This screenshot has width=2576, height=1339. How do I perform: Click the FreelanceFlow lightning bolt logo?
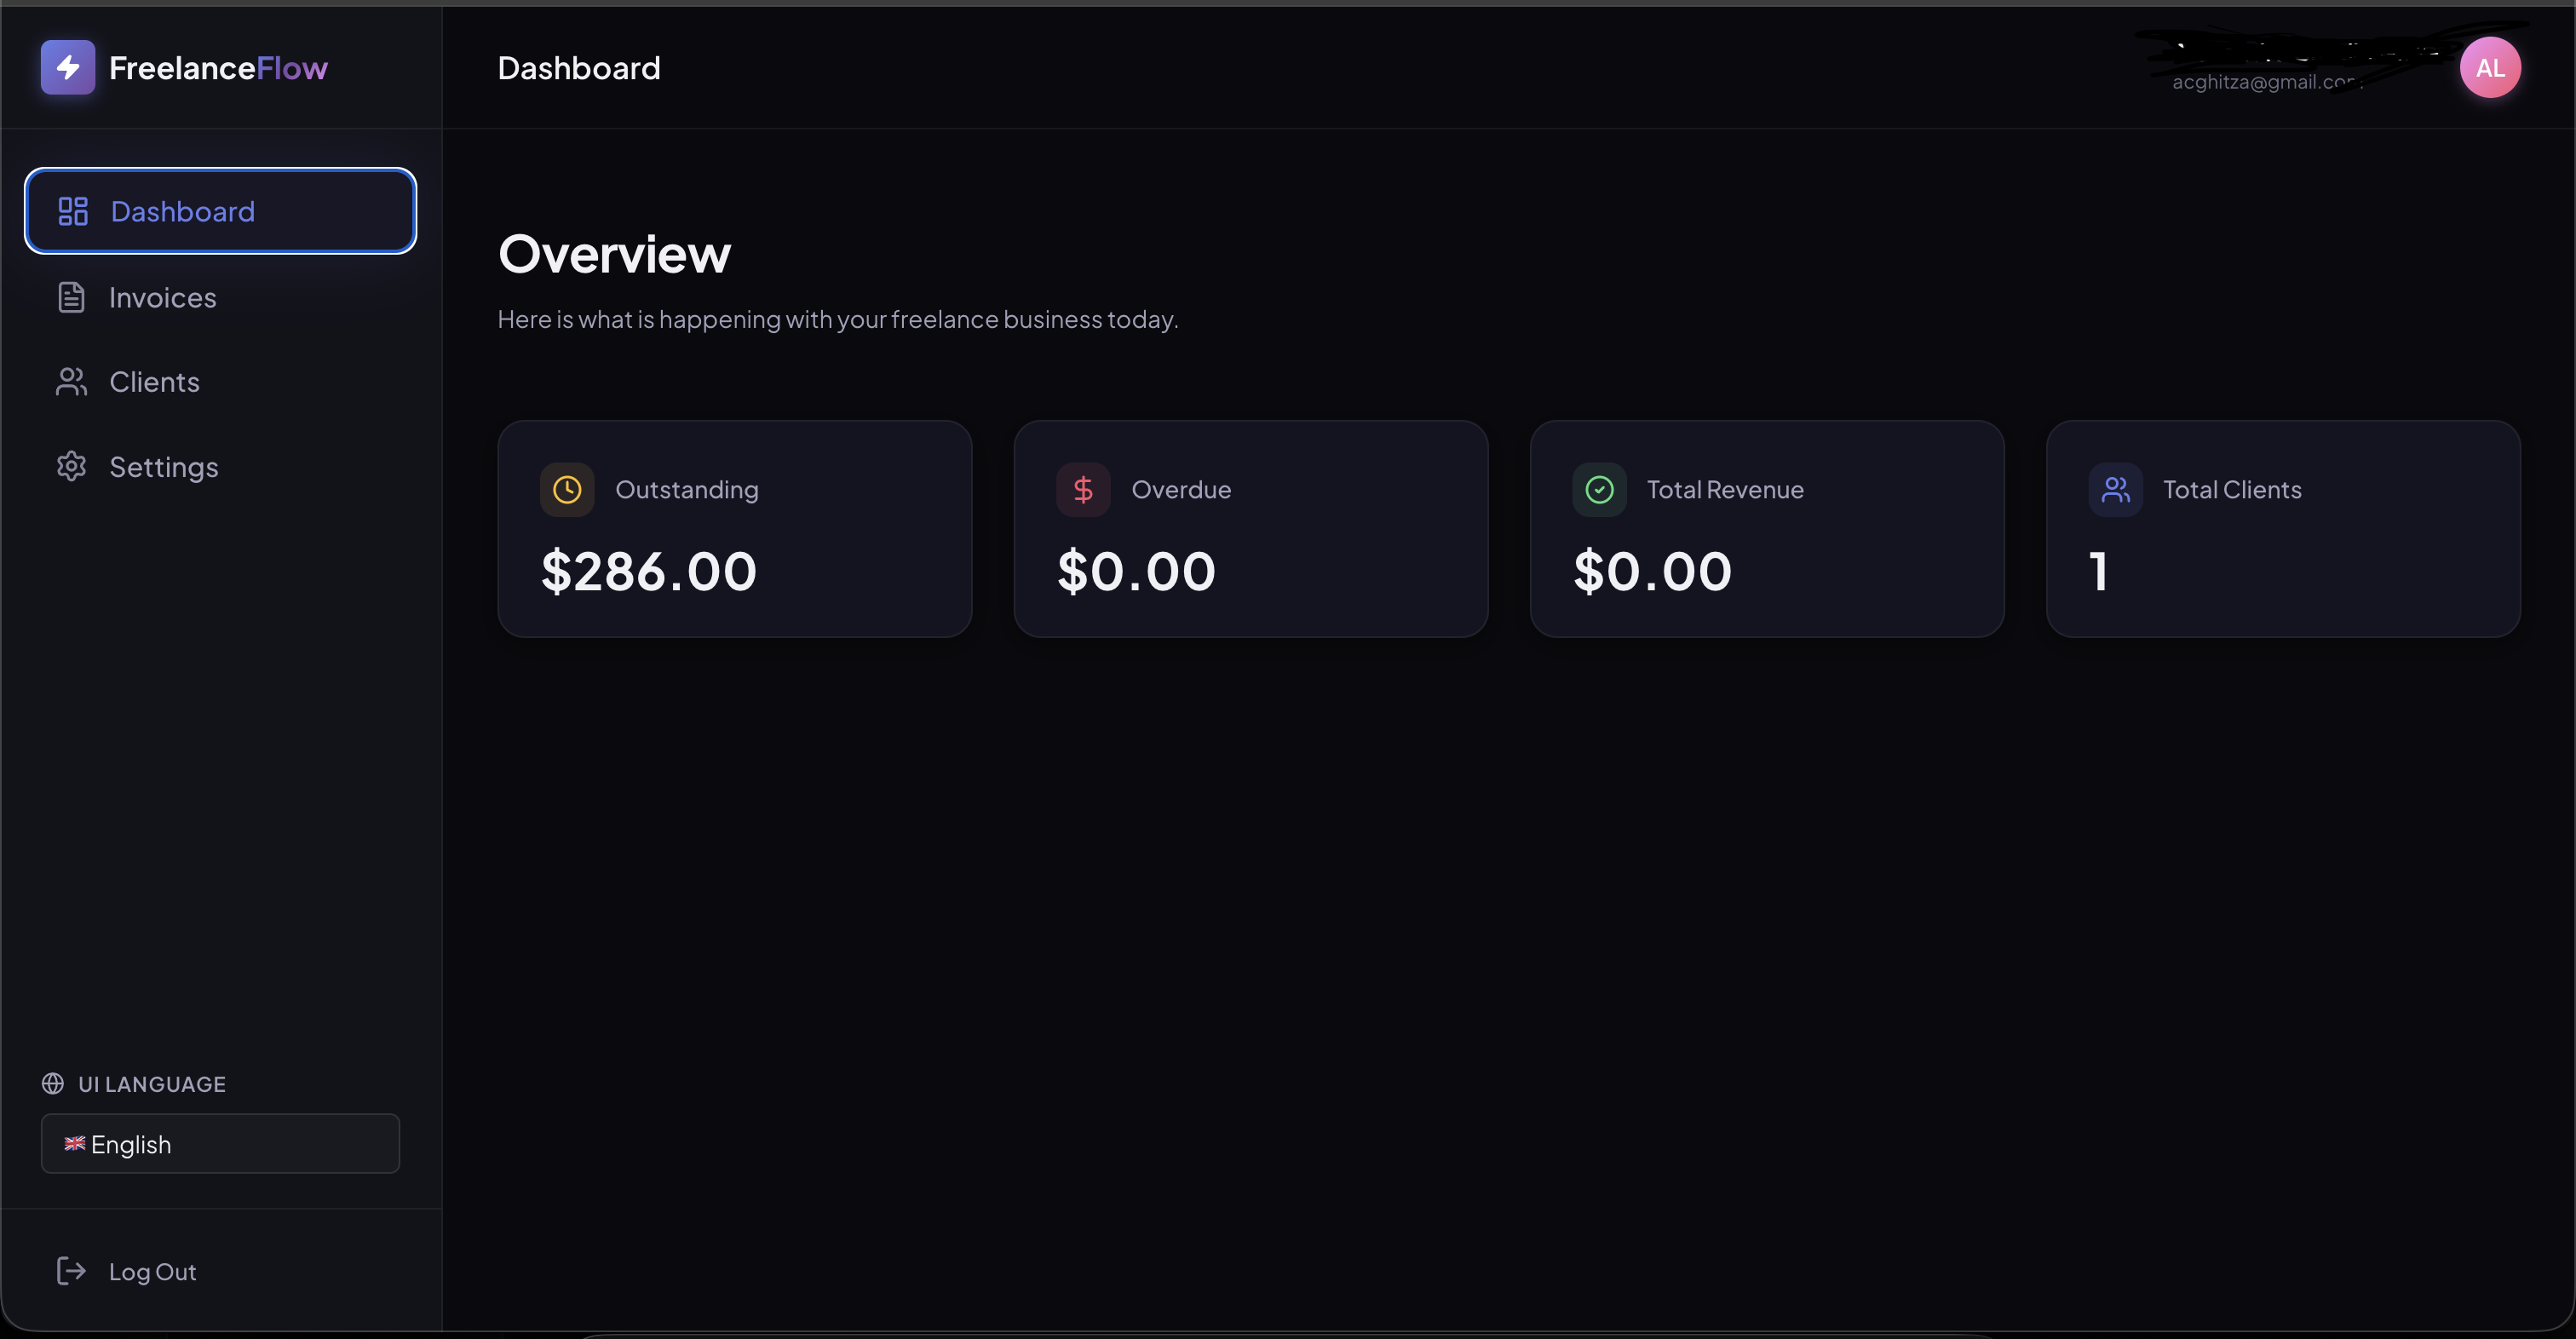click(68, 67)
